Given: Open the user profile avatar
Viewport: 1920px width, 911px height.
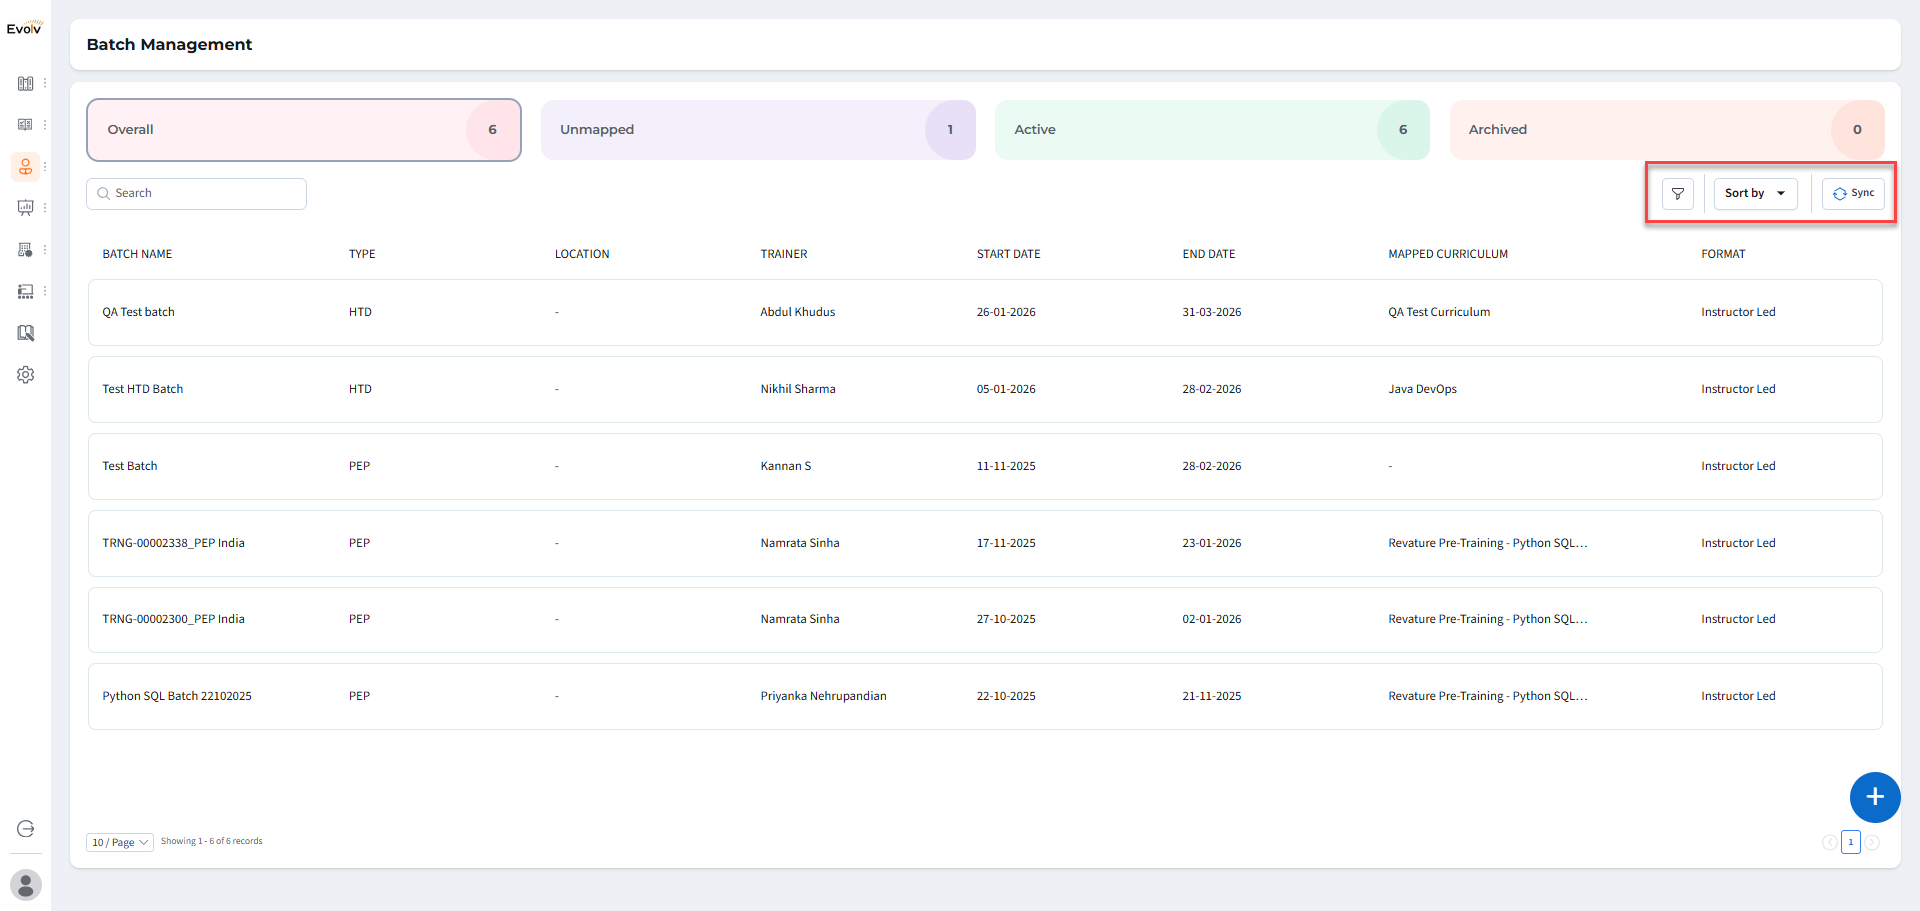Looking at the screenshot, I should click(26, 885).
